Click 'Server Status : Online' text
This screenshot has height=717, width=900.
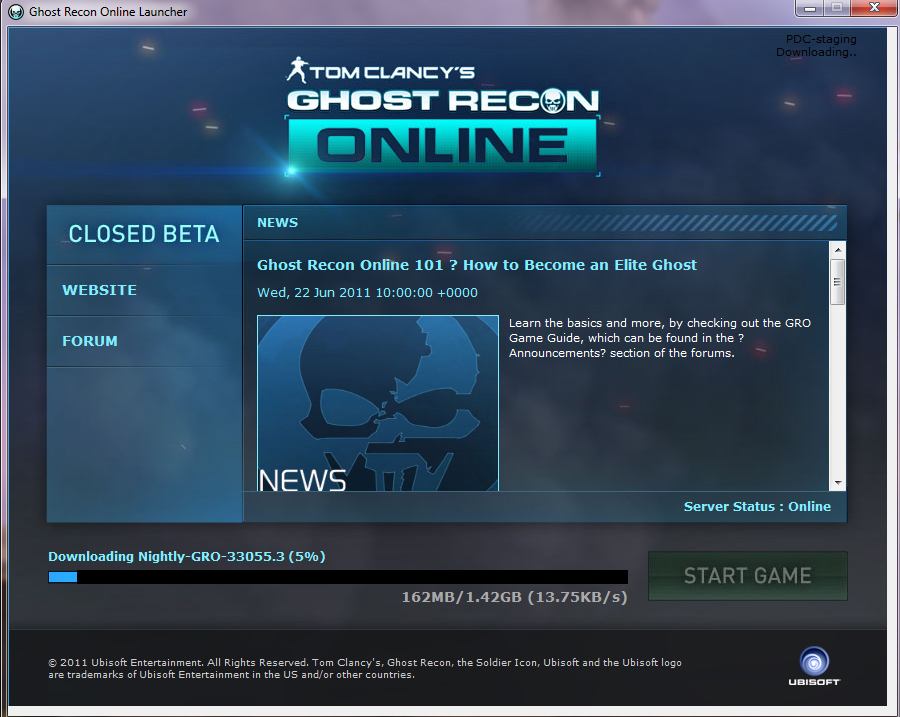757,506
